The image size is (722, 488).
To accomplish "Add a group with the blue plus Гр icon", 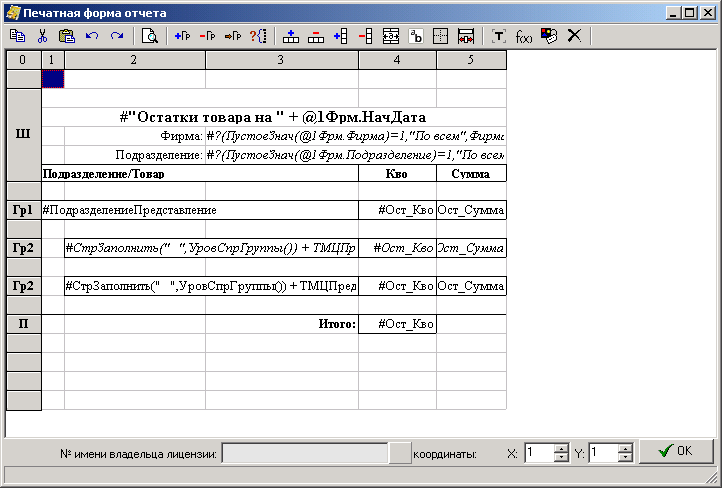I will pyautogui.click(x=183, y=36).
